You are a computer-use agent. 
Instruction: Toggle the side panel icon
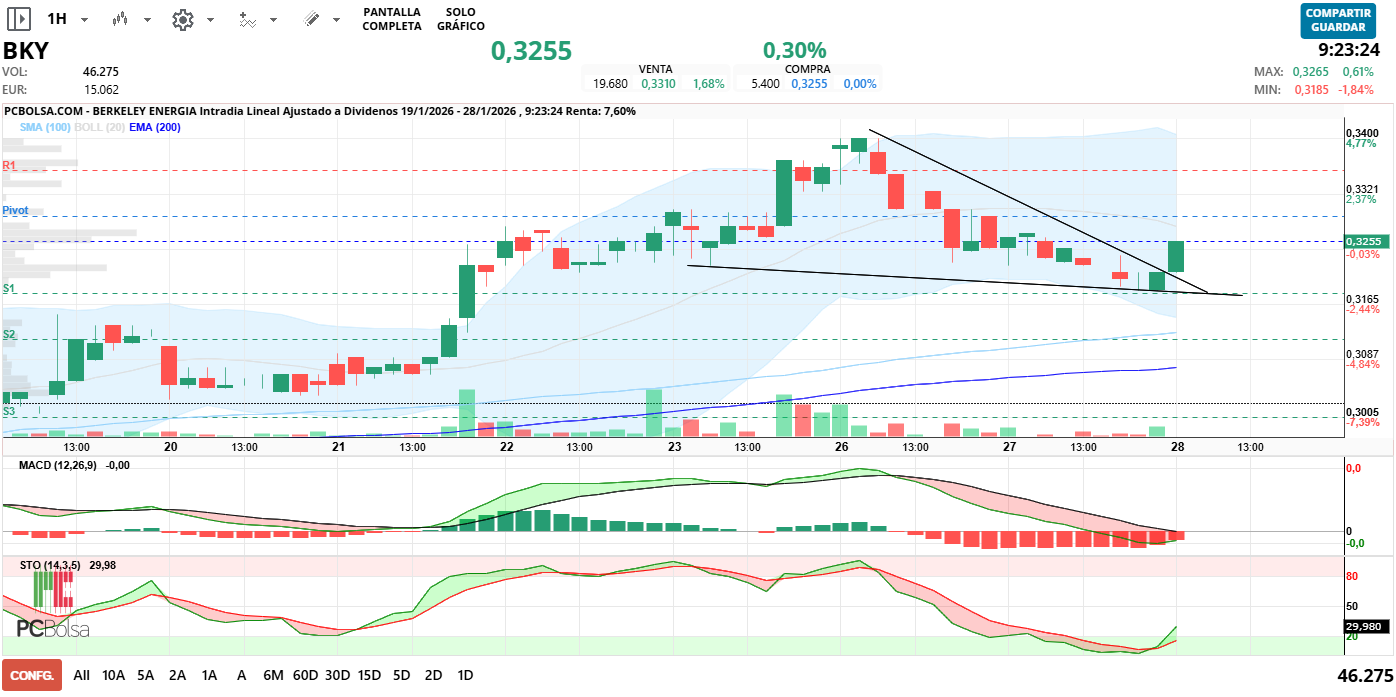[x=19, y=19]
